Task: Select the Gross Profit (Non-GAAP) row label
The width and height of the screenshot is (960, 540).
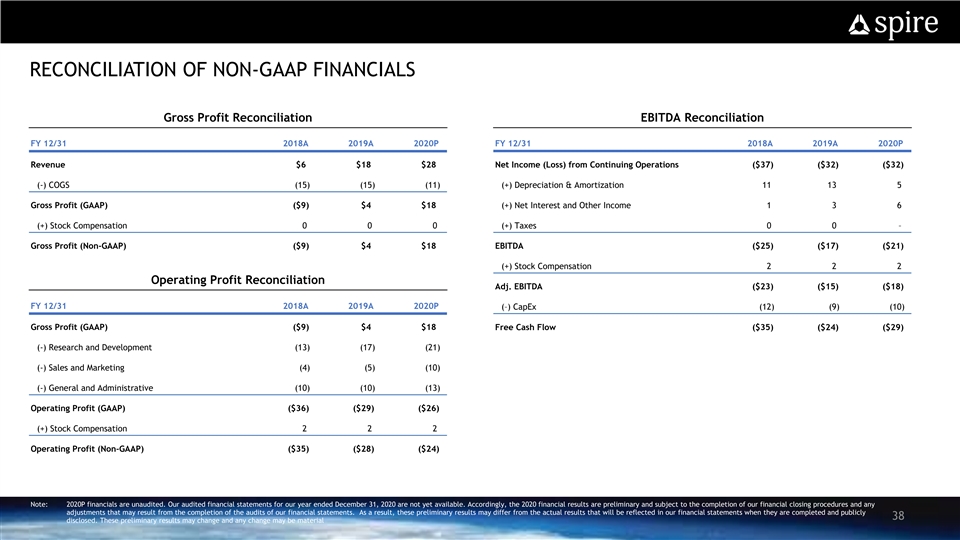Action: click(x=78, y=245)
